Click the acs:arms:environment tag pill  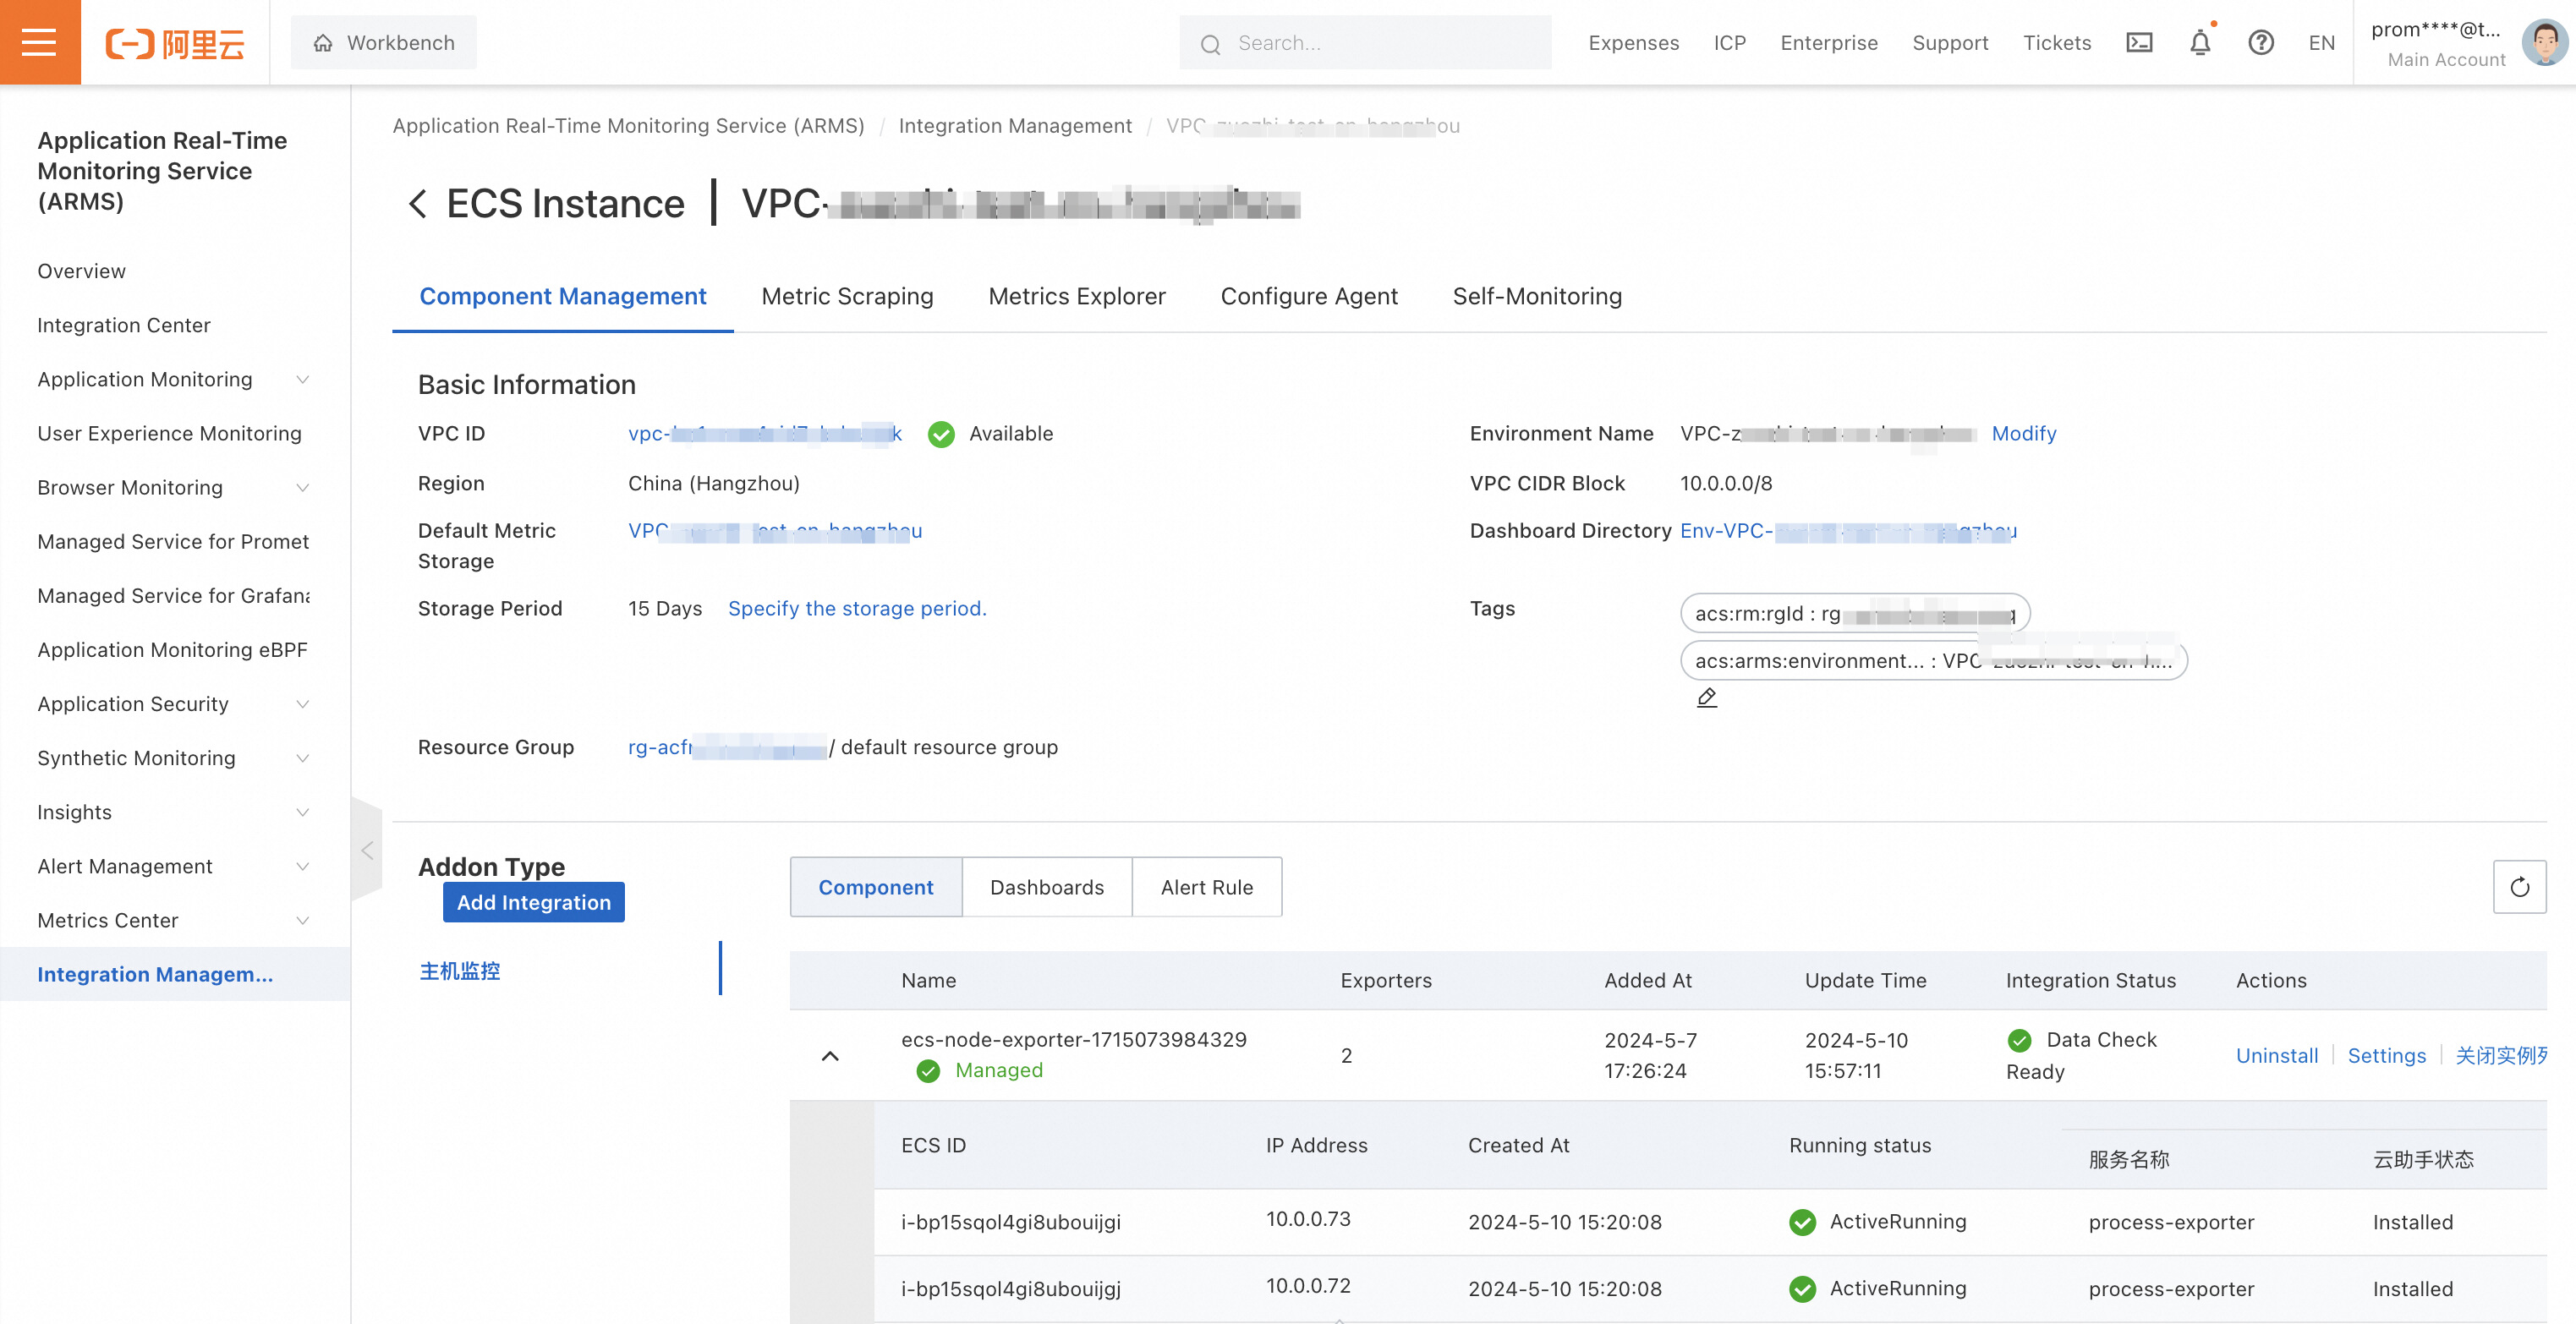pos(1934,660)
